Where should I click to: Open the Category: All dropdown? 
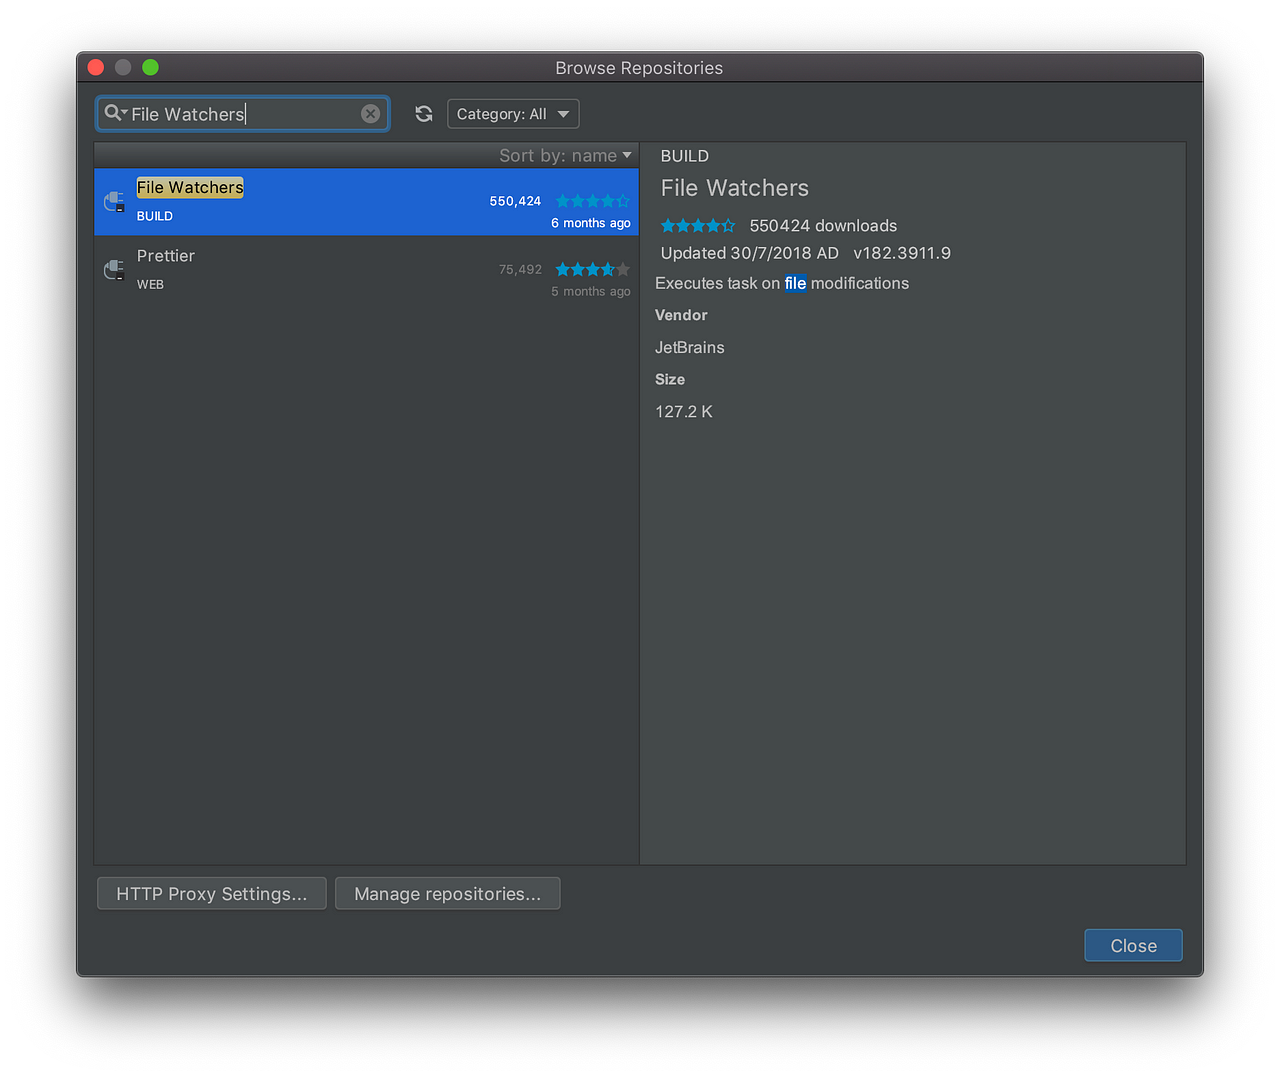(513, 114)
